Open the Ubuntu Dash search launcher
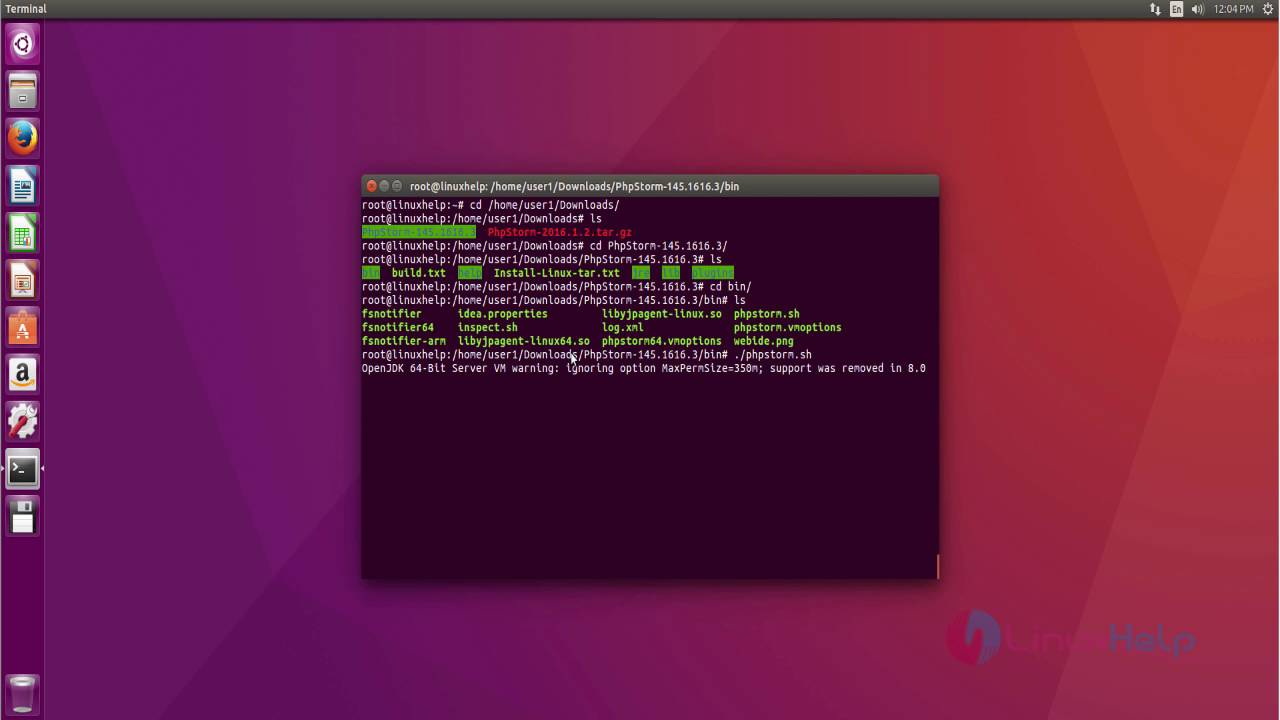Screen dimensions: 1280x720 point(22,43)
